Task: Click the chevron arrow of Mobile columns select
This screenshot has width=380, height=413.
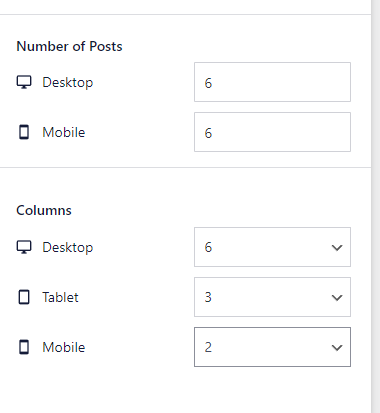Action: coord(337,348)
